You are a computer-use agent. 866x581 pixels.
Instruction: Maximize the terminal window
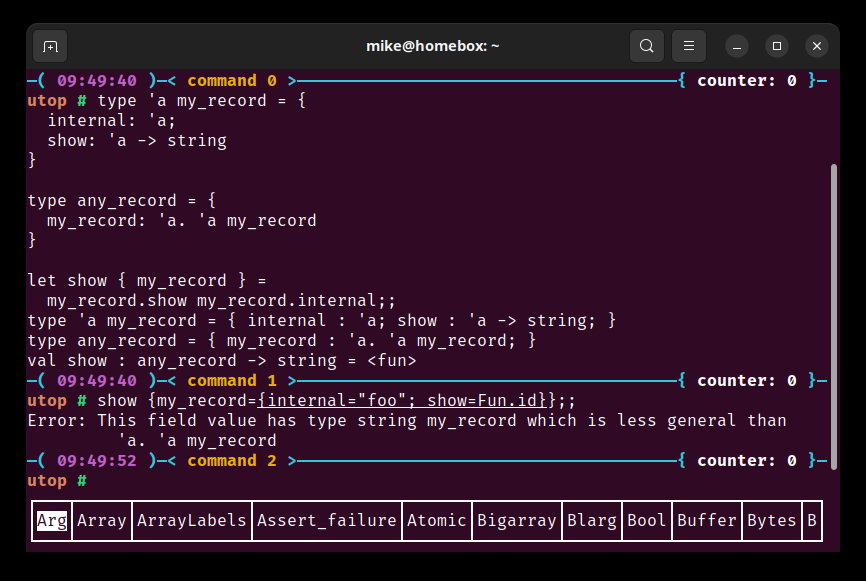pyautogui.click(x=777, y=46)
